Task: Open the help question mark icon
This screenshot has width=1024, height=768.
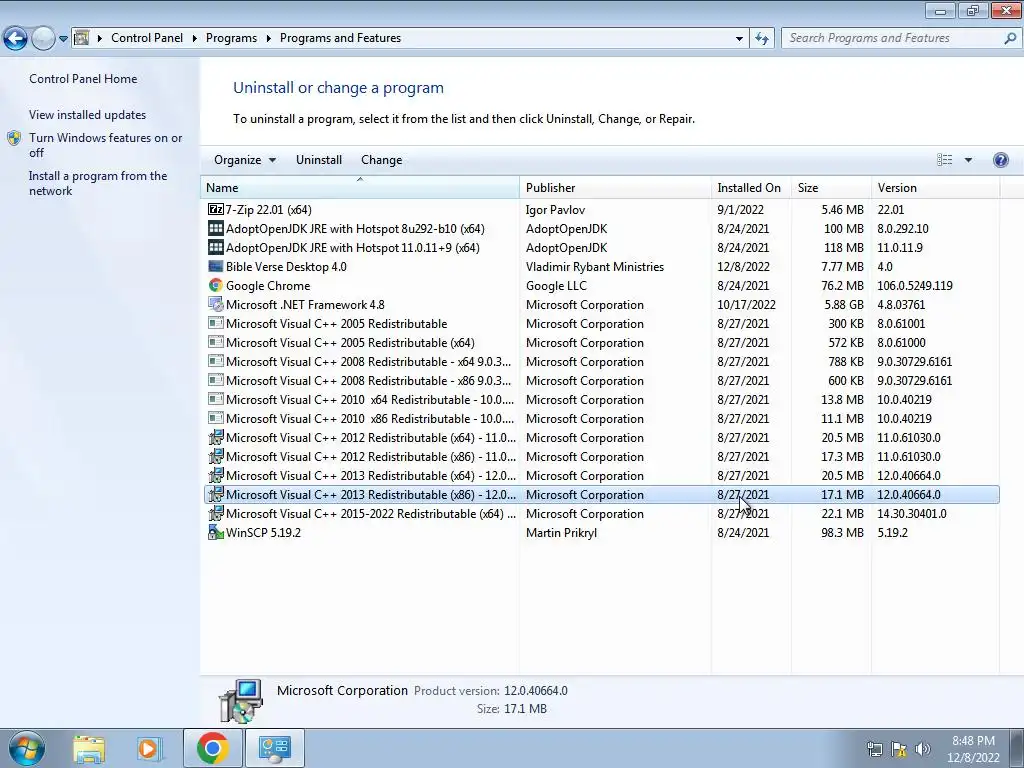Action: point(1000,160)
